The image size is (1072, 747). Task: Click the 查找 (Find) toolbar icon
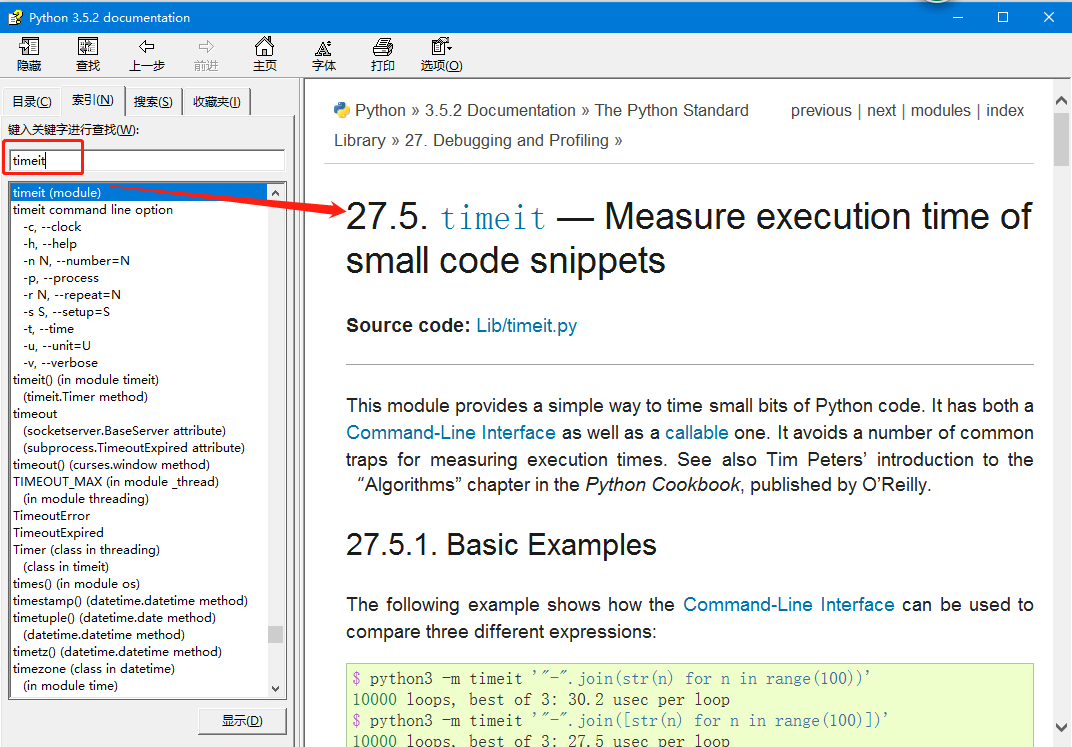88,46
